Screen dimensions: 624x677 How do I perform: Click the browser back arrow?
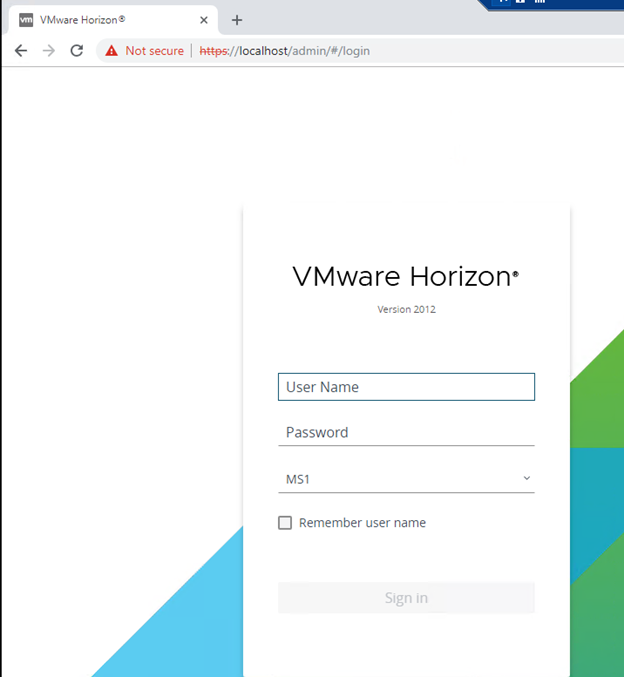(21, 51)
